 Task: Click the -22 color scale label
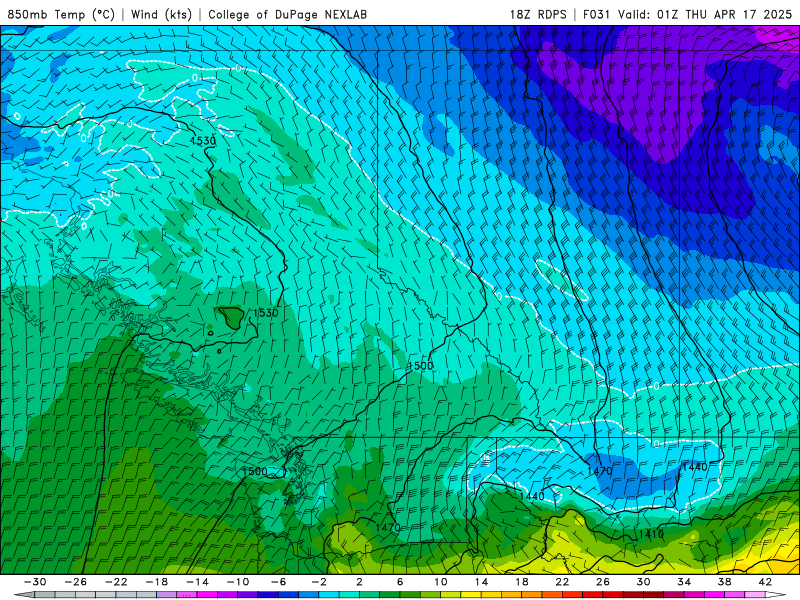tap(116, 582)
